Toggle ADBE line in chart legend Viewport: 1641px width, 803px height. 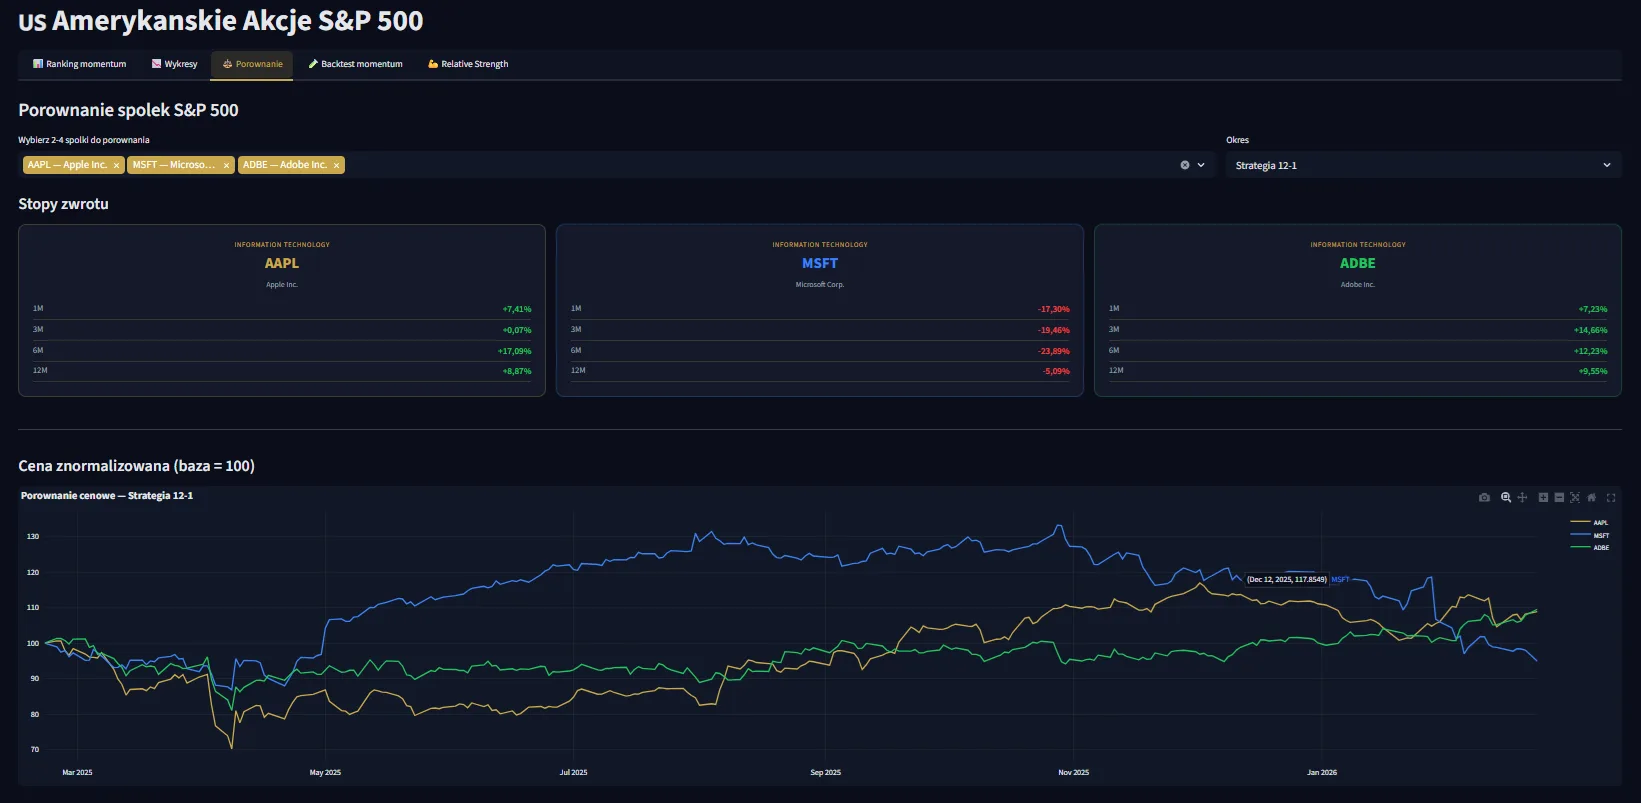(1590, 547)
